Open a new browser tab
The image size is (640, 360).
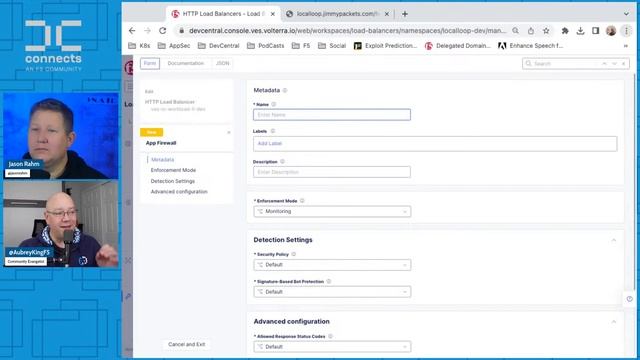[x=405, y=14]
